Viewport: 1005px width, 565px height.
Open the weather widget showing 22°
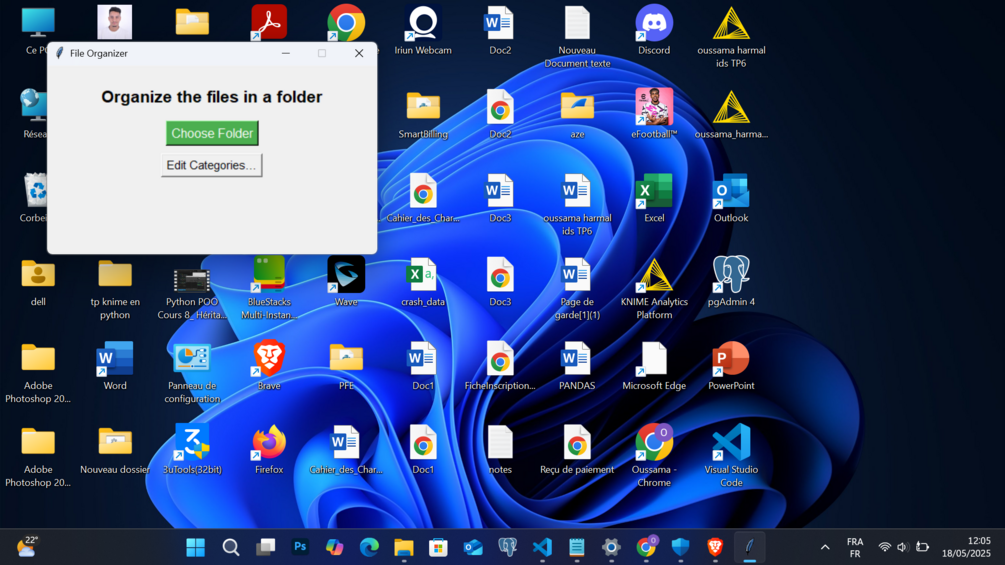coord(27,546)
